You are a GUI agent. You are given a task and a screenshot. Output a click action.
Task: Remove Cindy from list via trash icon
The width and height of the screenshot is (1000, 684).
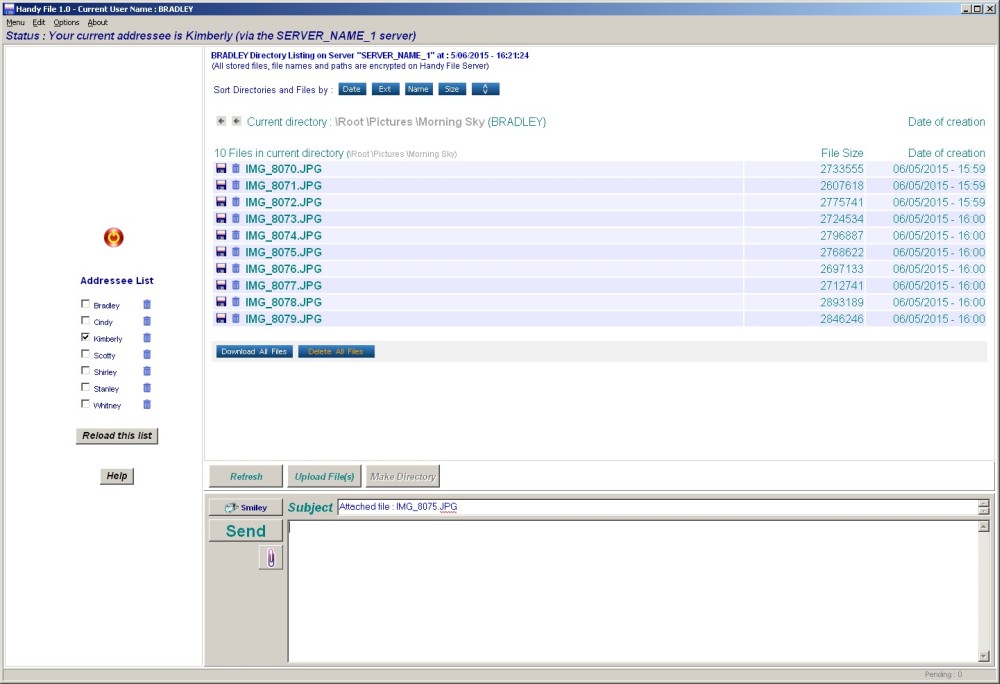[x=147, y=321]
